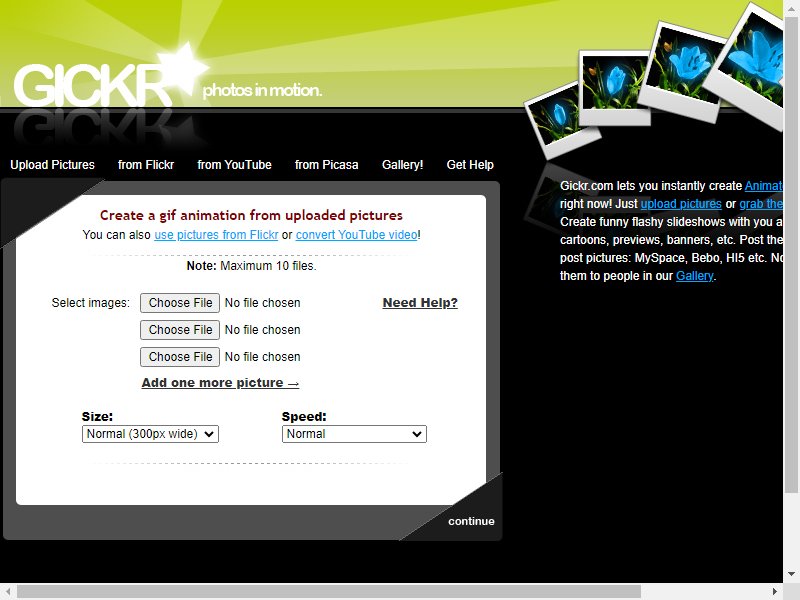Open the Upload Pictures menu item
This screenshot has width=800, height=600.
tap(53, 165)
